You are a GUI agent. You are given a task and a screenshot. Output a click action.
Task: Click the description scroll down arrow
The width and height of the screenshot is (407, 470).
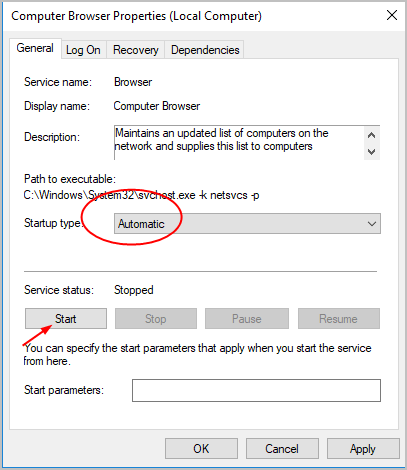click(x=372, y=152)
